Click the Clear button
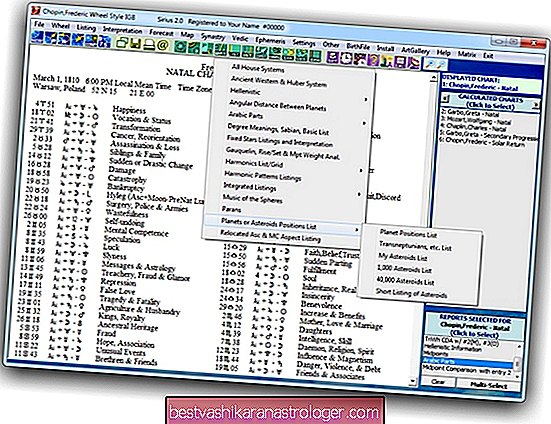This screenshot has width=551, height=424. coord(438,382)
